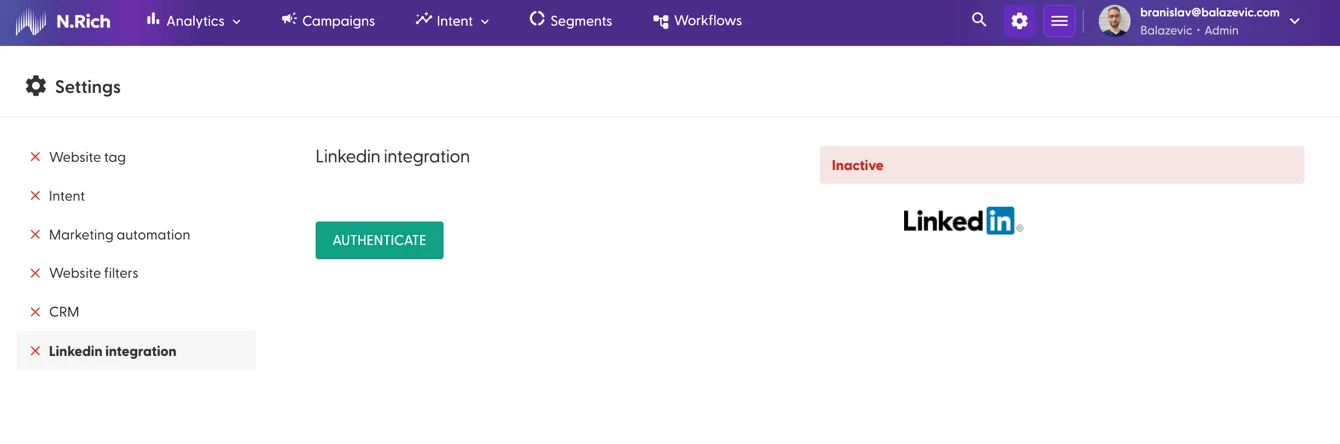Click red X beside Marketing automation
The image size is (1340, 444).
click(35, 235)
